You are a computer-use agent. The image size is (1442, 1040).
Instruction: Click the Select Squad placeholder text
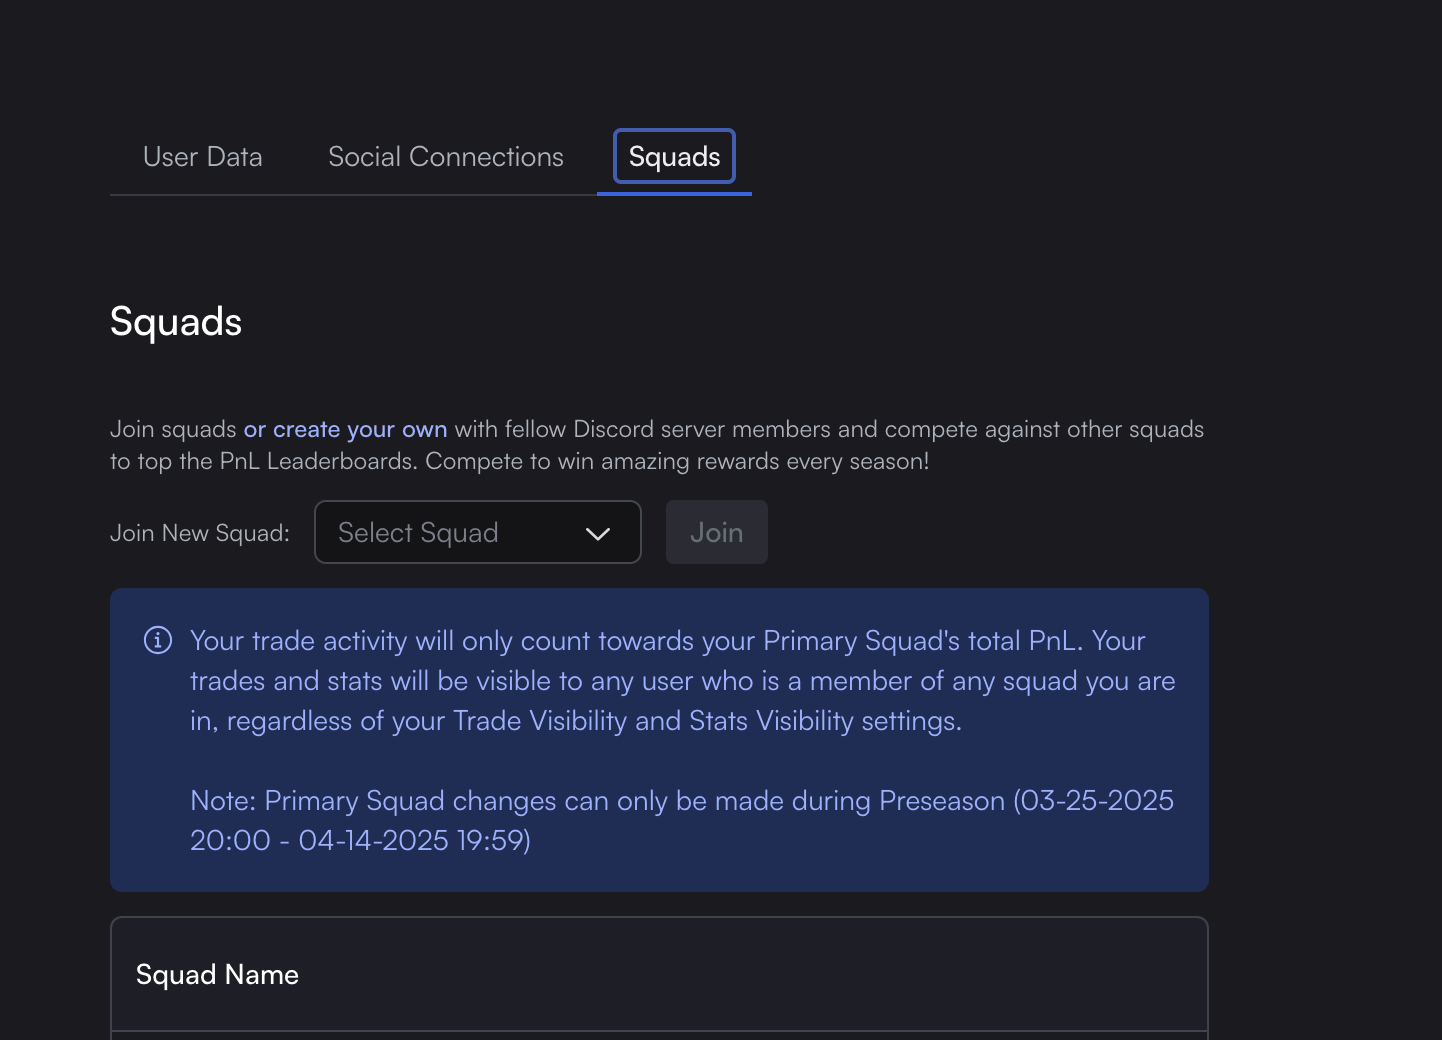coord(418,533)
